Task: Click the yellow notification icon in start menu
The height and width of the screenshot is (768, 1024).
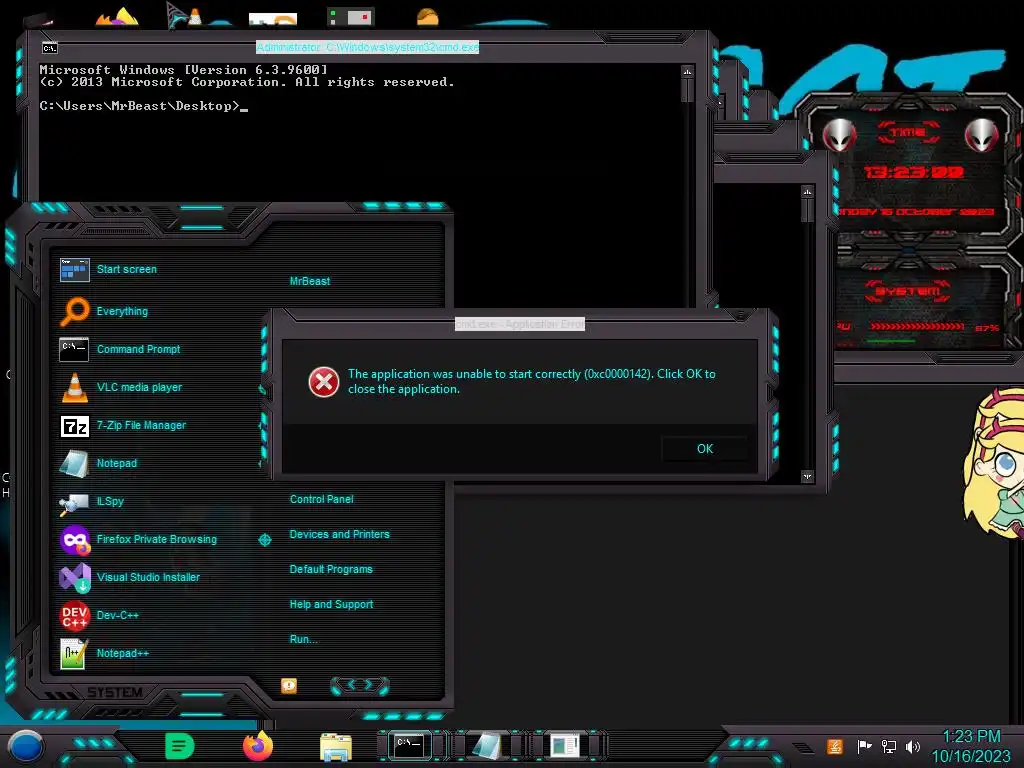Action: 289,685
